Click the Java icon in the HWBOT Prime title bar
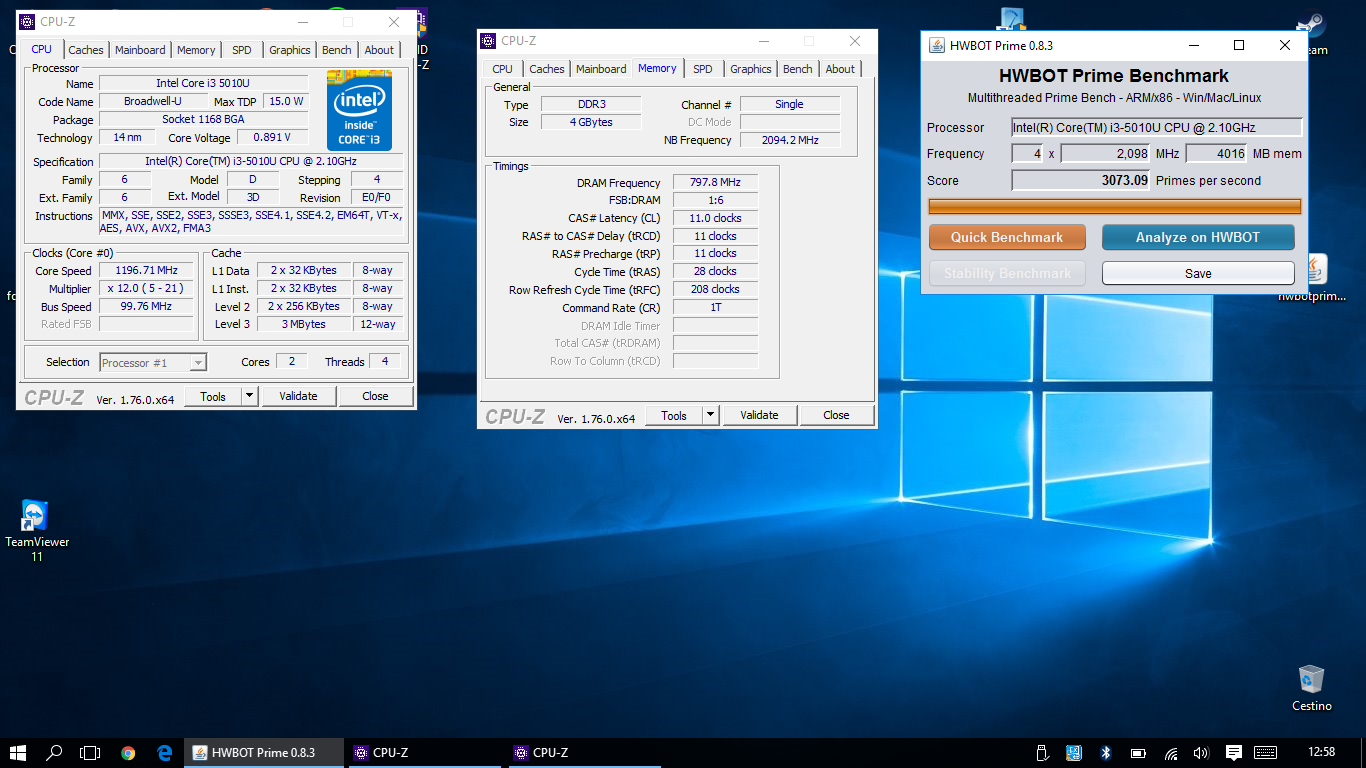 click(x=937, y=45)
